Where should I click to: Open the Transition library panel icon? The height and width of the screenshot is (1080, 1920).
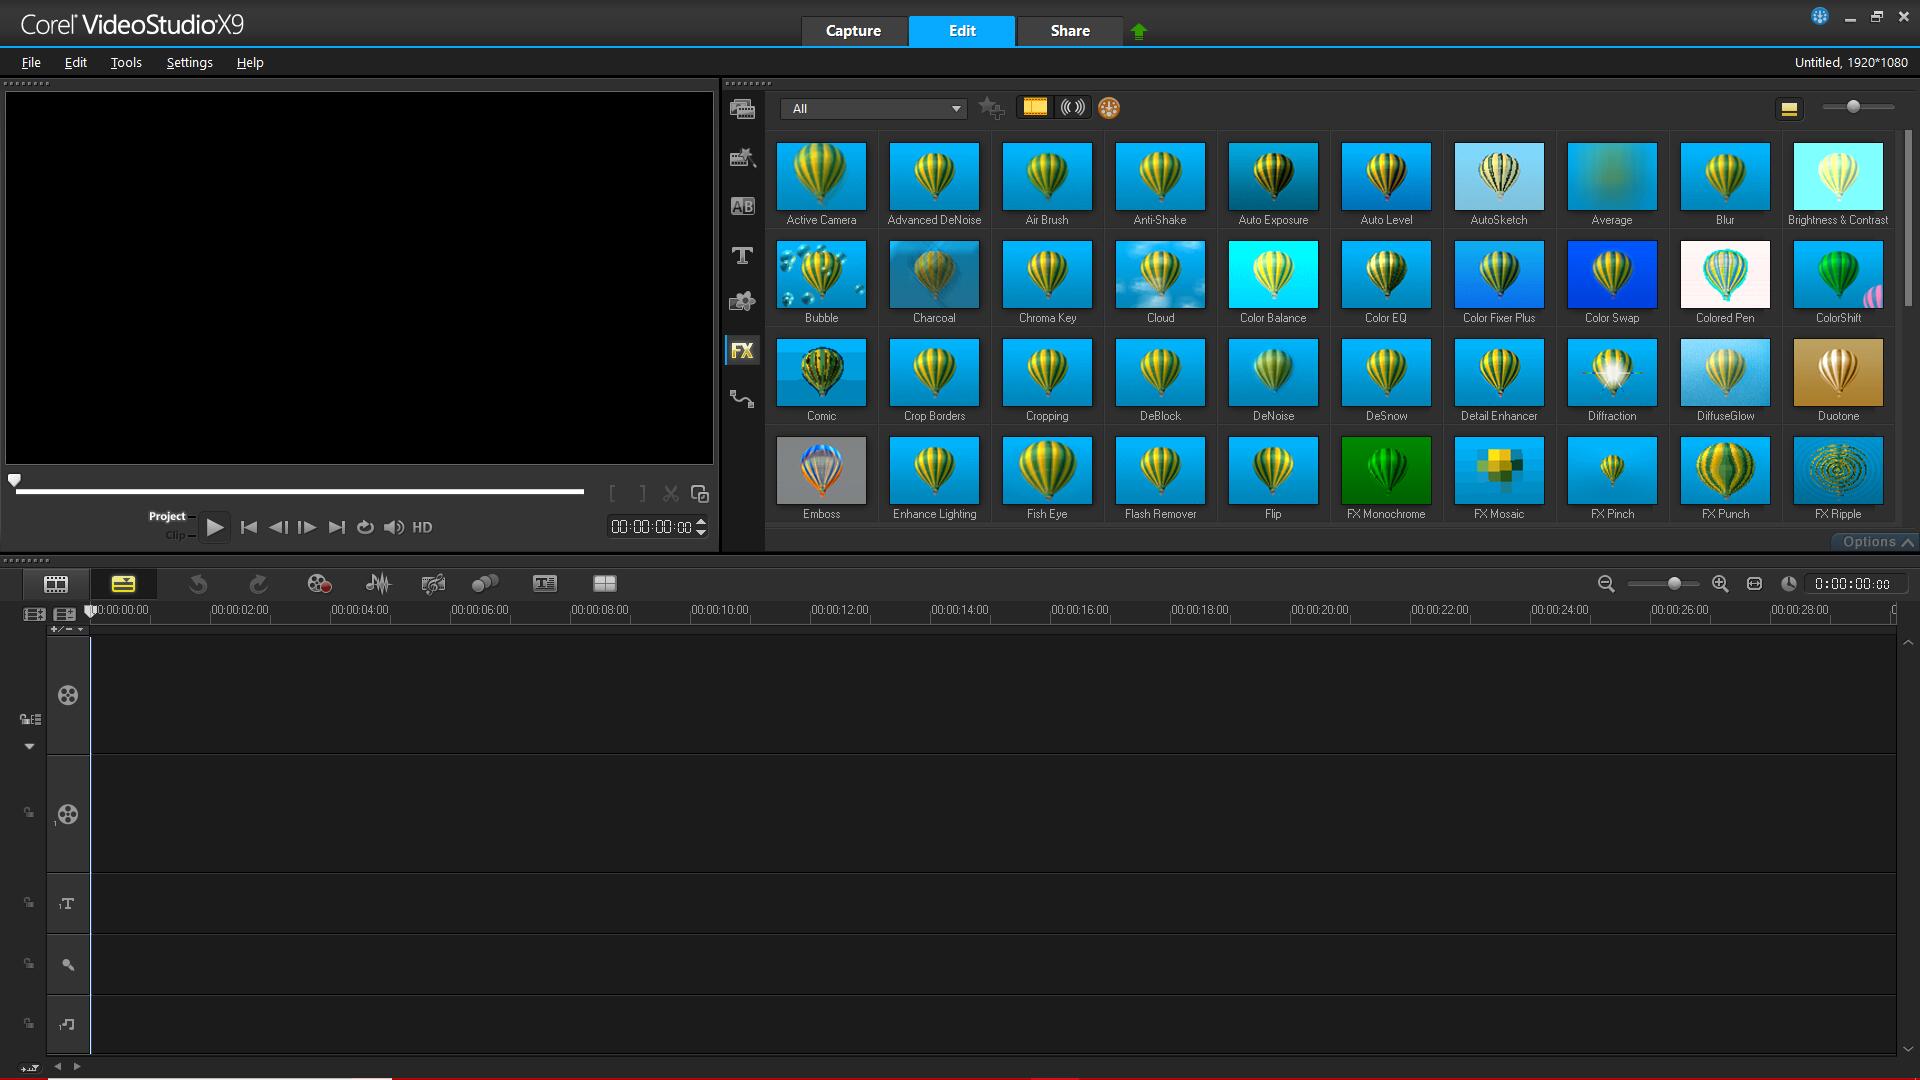point(742,206)
